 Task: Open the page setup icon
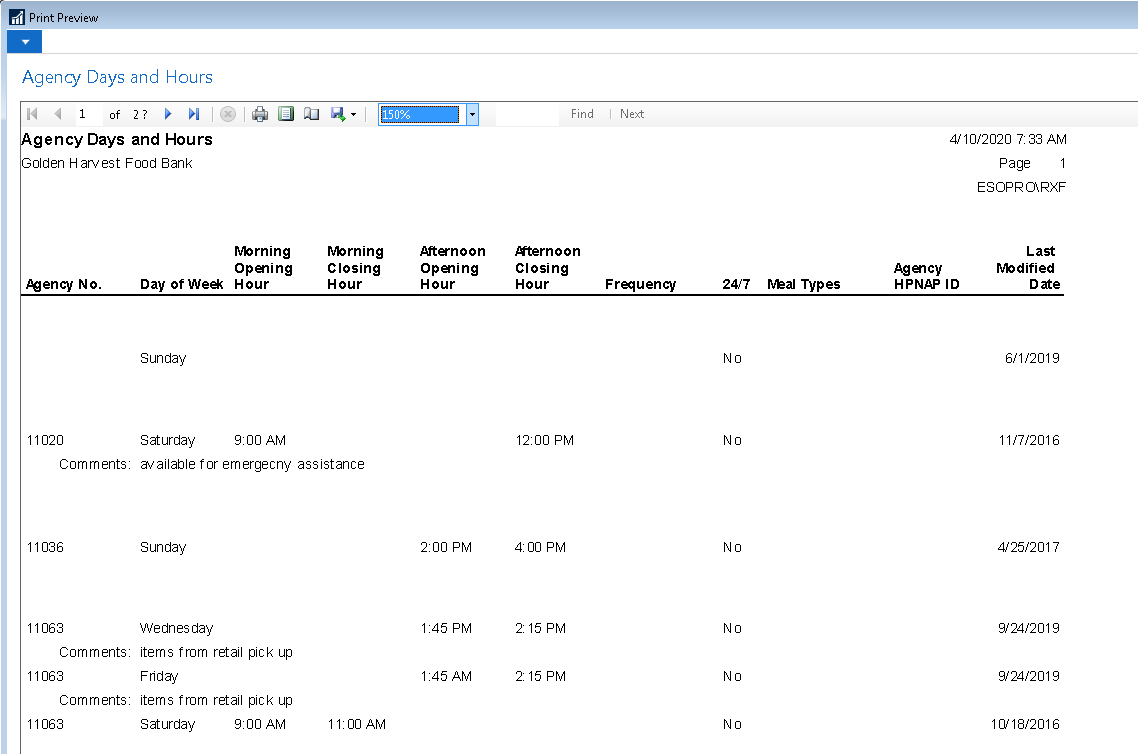pos(312,114)
